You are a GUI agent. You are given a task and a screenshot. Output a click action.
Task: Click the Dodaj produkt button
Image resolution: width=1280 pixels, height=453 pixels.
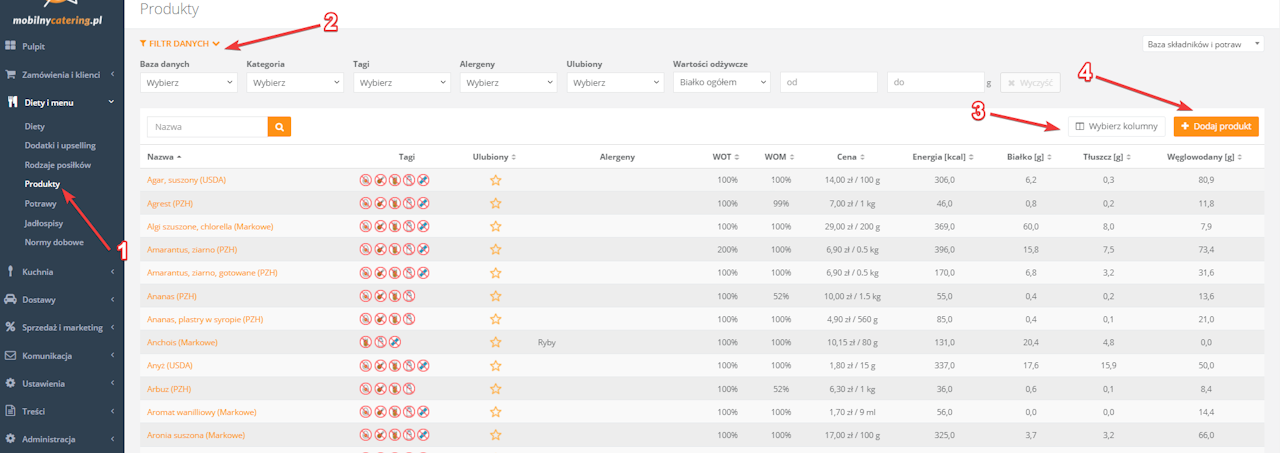1216,127
